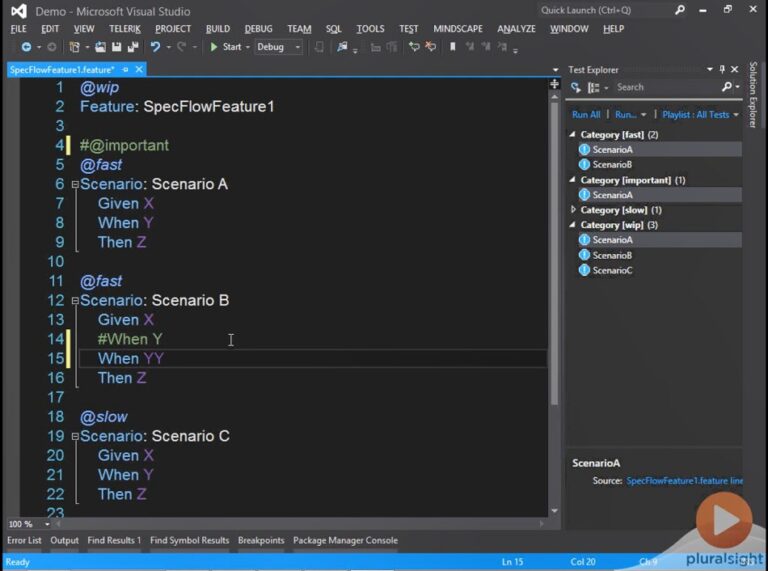Click the editor's vertical scrollbar
The width and height of the screenshot is (768, 571).
[x=555, y=250]
